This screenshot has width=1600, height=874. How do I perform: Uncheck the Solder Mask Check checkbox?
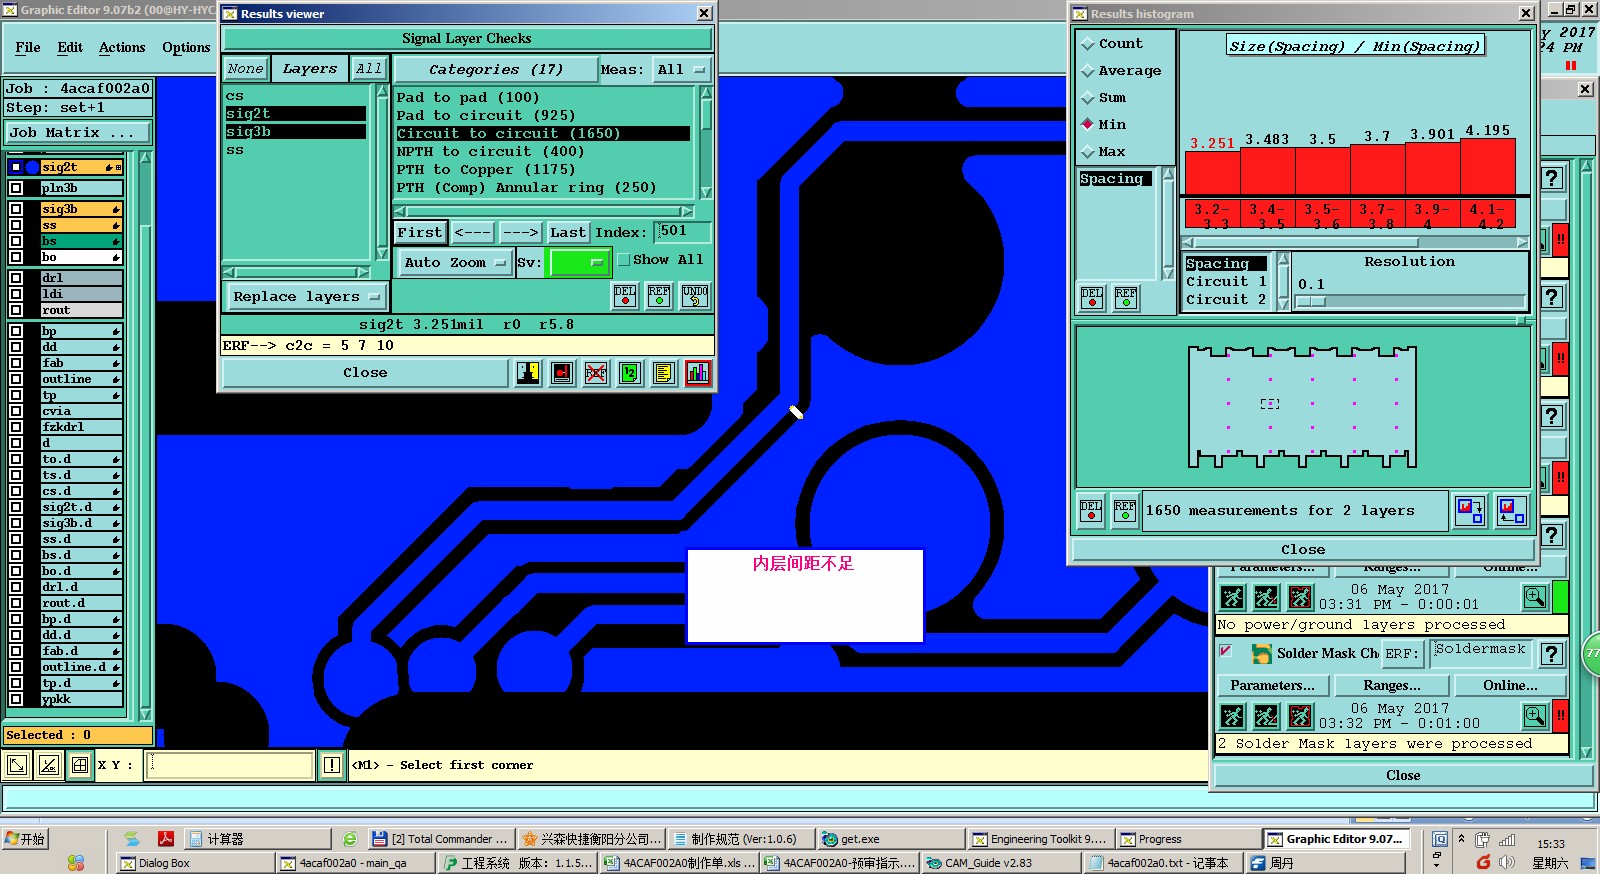click(1226, 651)
